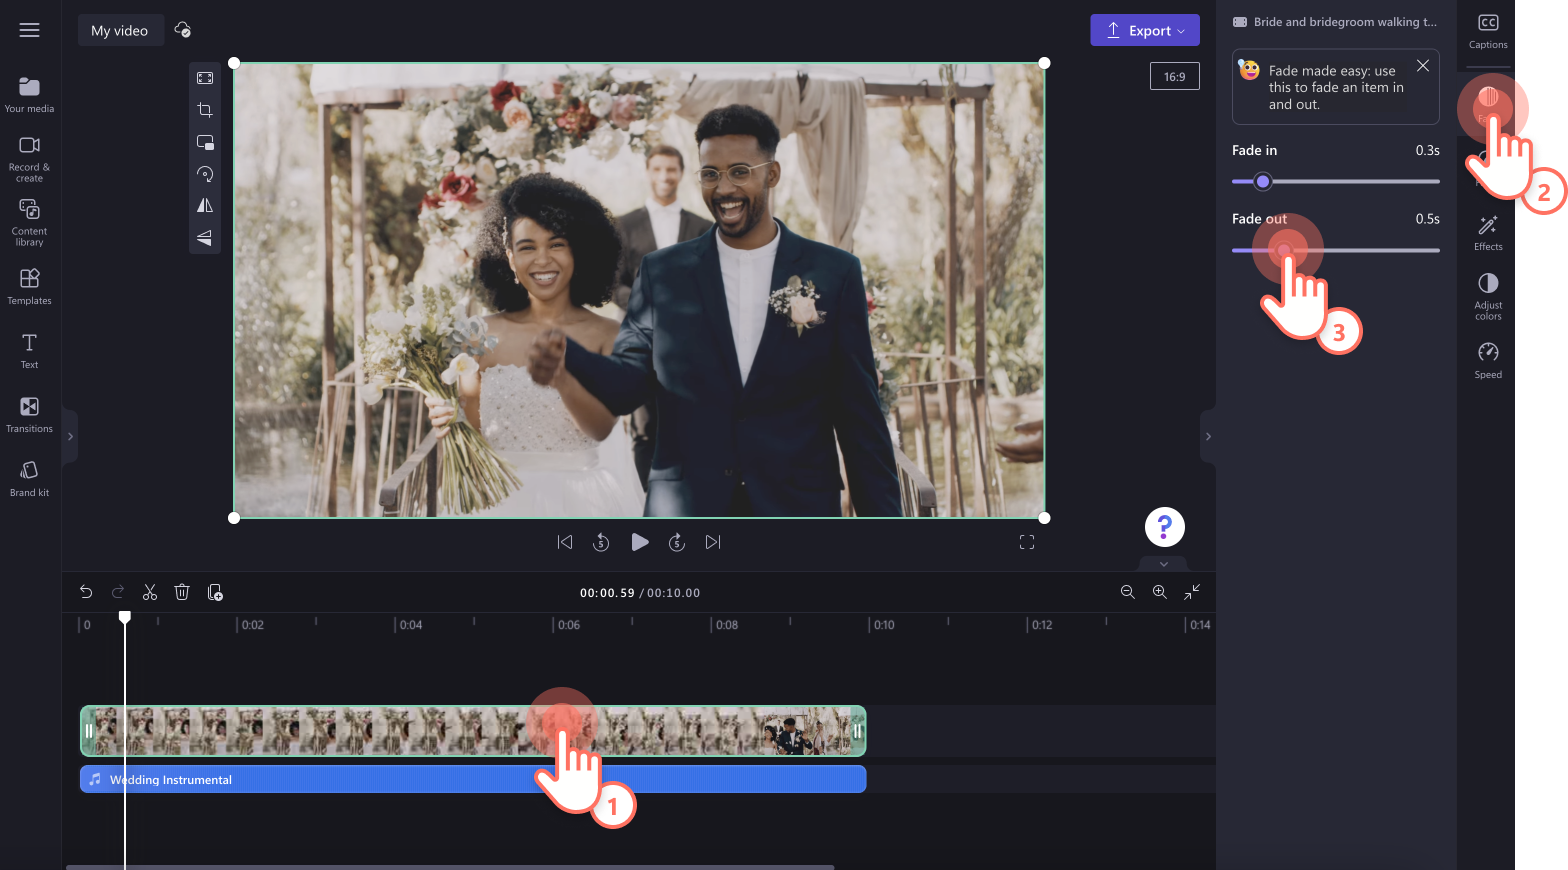Open the hamburger main menu

point(30,30)
